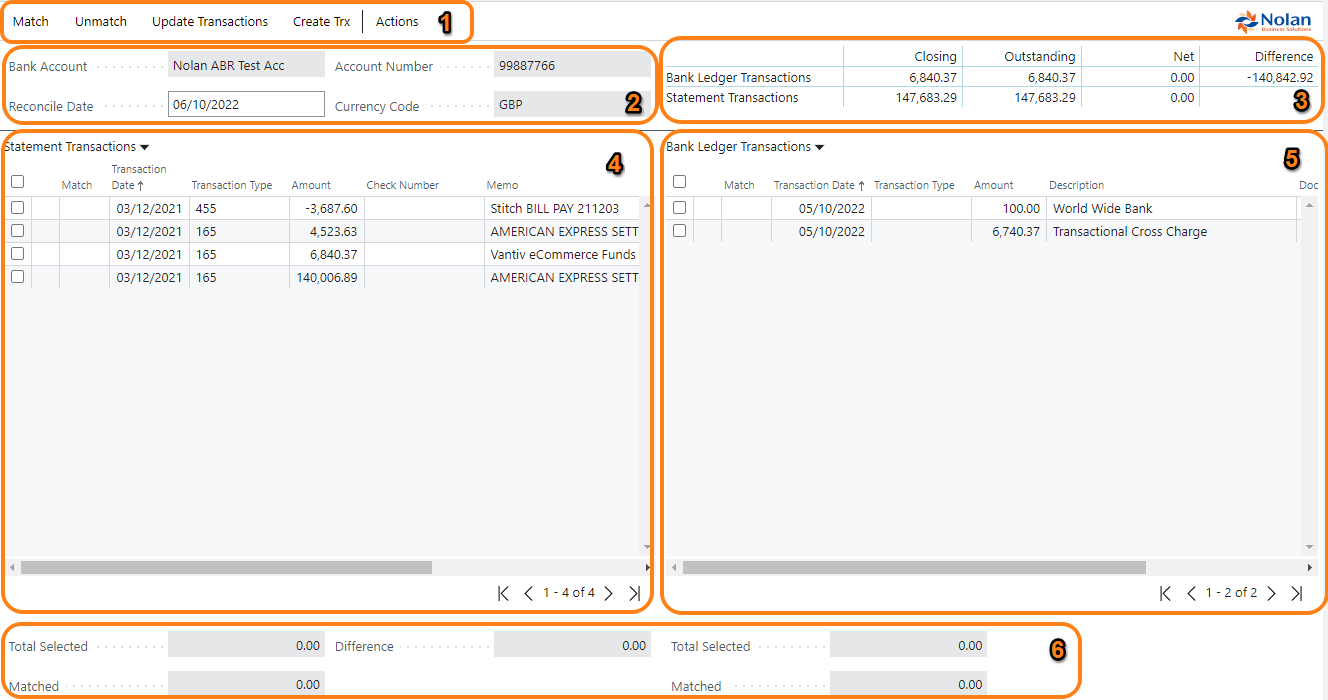Viewport: 1328px width, 700px height.
Task: Select the World Wide Bank transaction checkbox
Action: 680,208
